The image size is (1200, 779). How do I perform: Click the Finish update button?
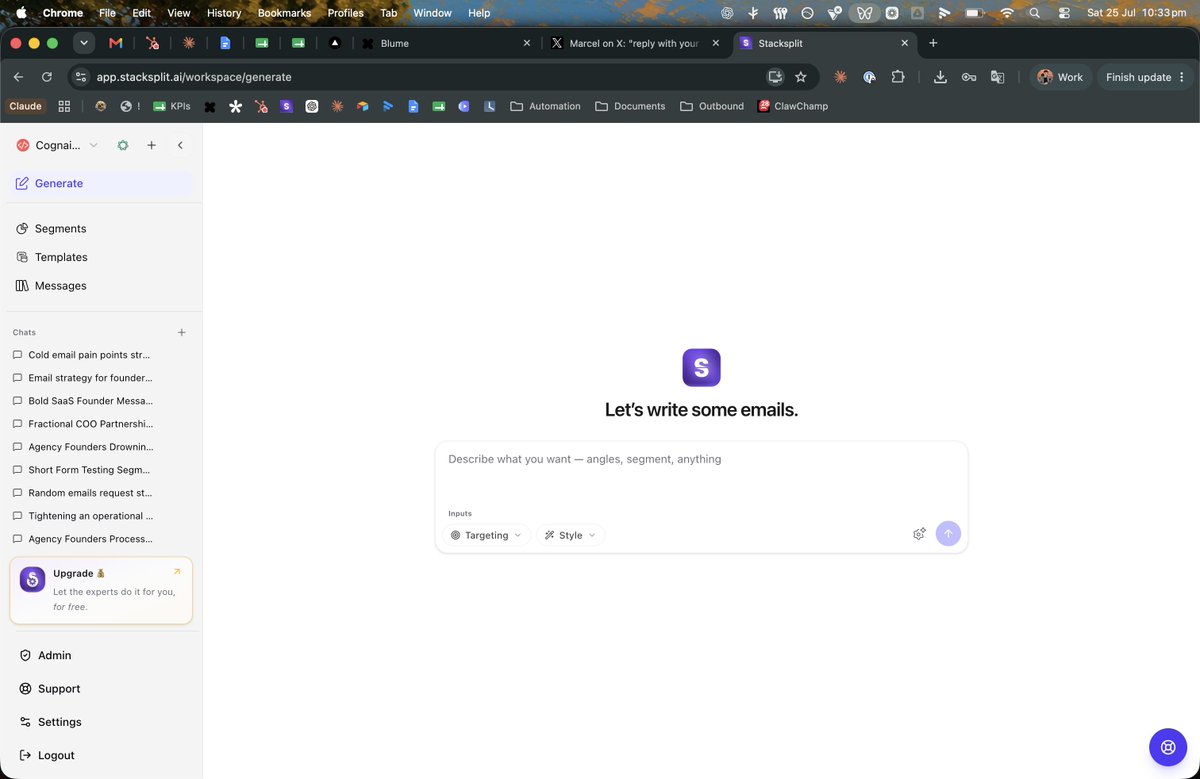[x=1145, y=77]
